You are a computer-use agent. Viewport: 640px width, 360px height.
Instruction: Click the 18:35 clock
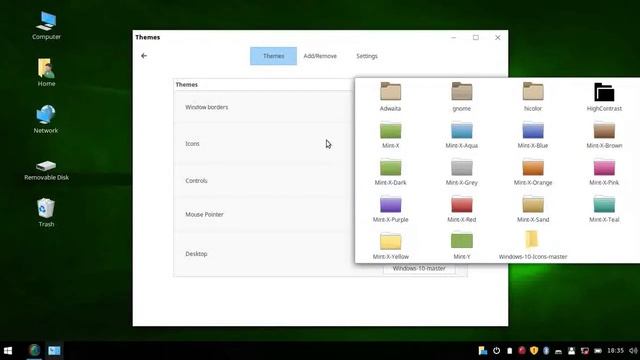pos(615,351)
